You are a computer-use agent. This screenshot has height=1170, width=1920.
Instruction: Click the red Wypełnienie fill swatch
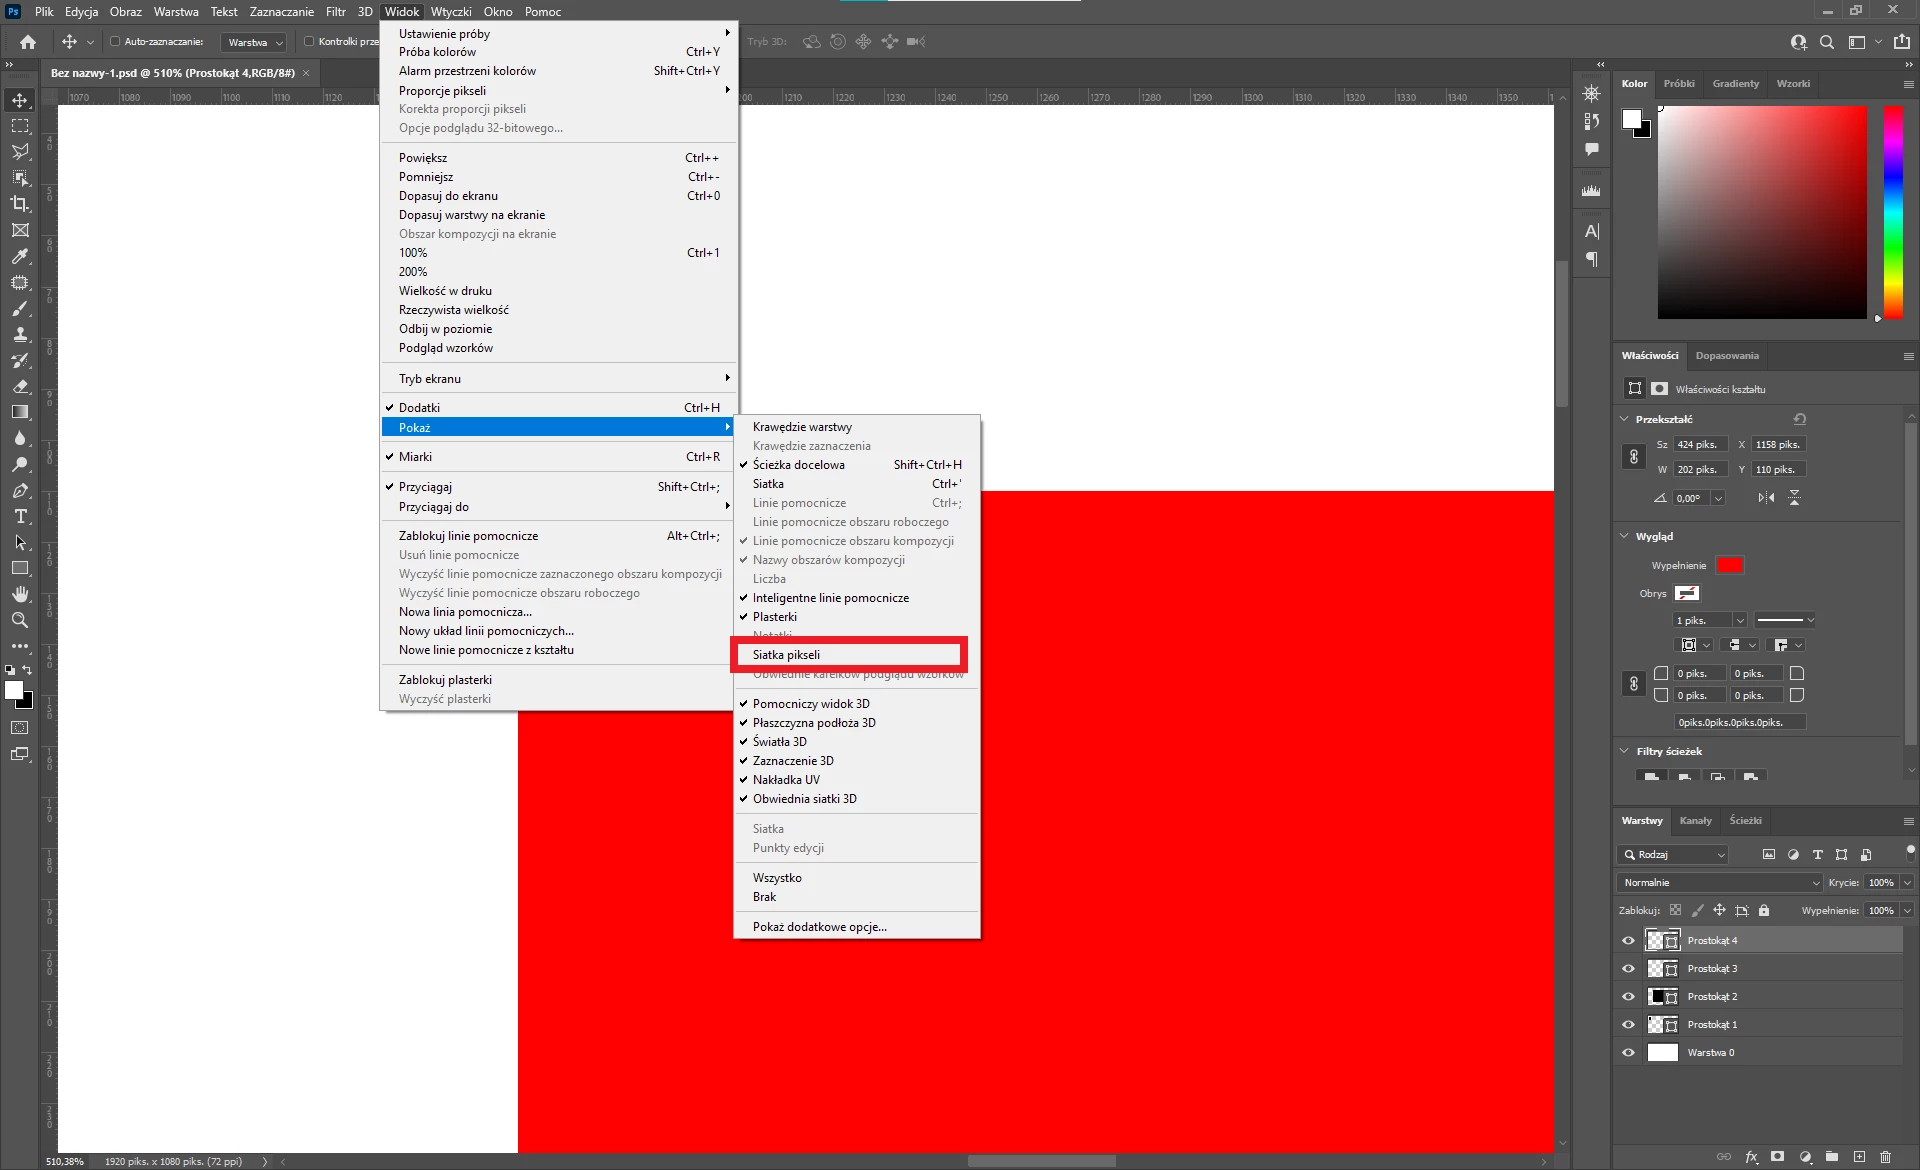tap(1729, 566)
